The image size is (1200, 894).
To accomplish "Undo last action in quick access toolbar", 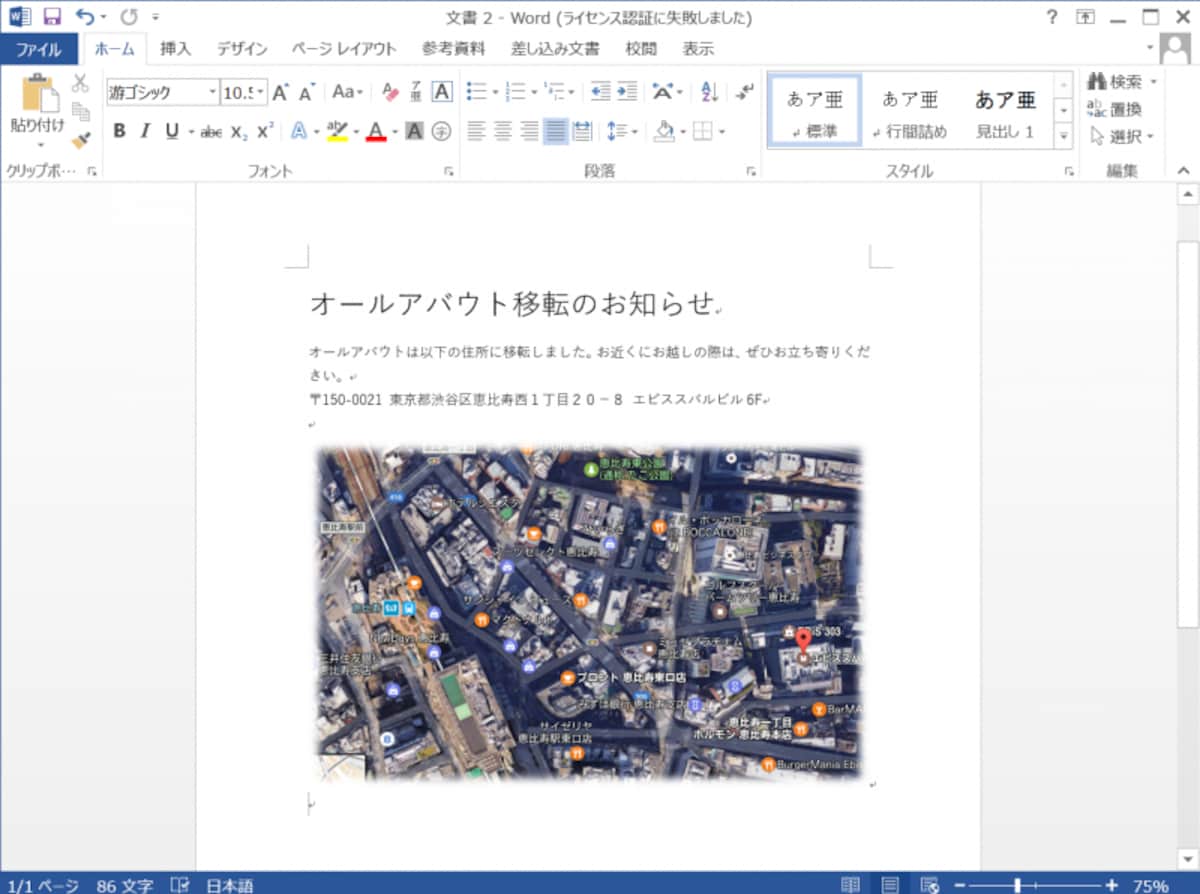I will [85, 17].
